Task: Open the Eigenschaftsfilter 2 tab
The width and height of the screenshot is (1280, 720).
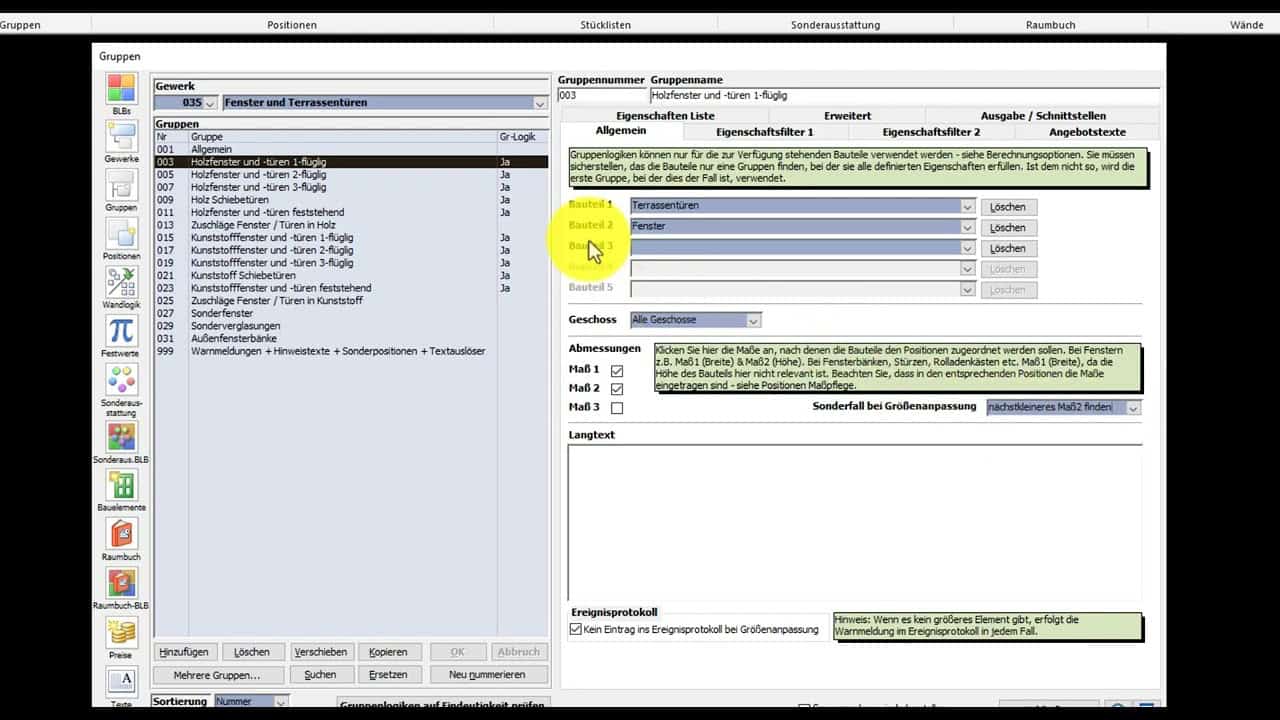Action: point(932,132)
